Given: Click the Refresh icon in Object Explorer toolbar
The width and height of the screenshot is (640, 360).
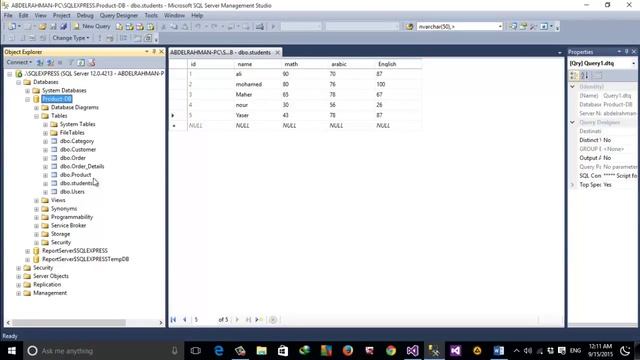Looking at the screenshot, I should pos(81,62).
